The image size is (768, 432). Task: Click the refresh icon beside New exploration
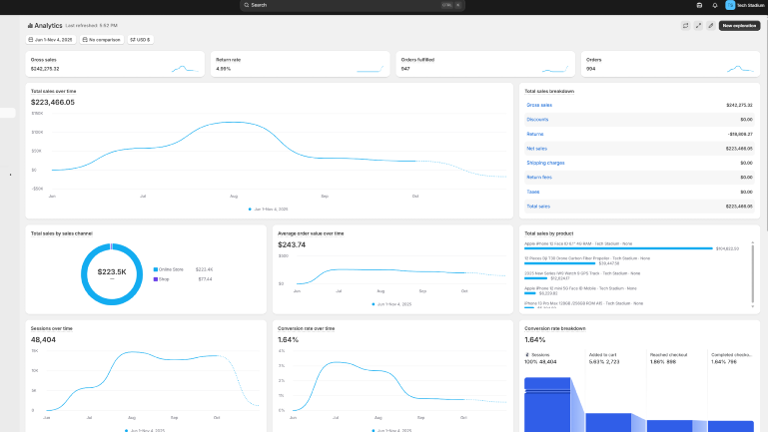pos(685,25)
